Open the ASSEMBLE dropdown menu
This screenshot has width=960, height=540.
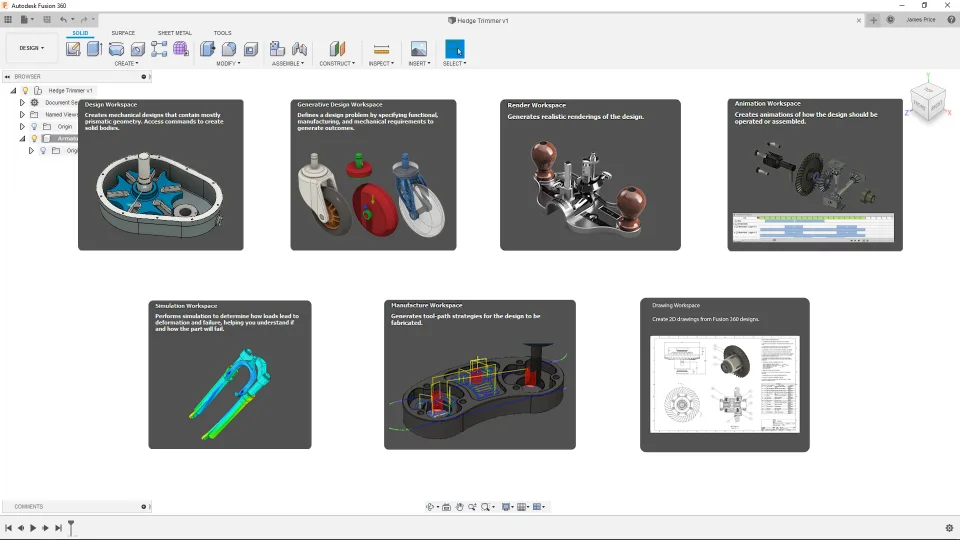[288, 64]
